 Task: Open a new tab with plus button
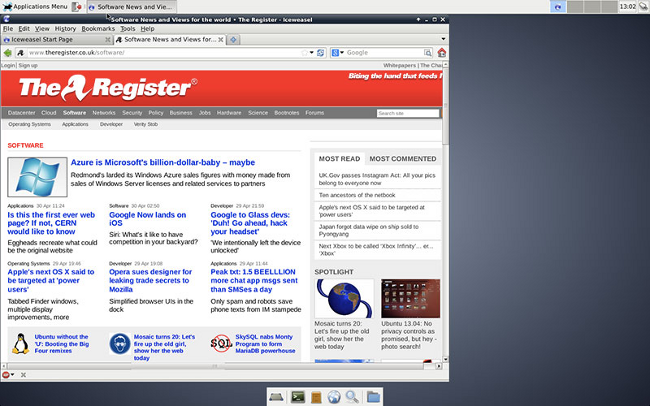tap(233, 40)
